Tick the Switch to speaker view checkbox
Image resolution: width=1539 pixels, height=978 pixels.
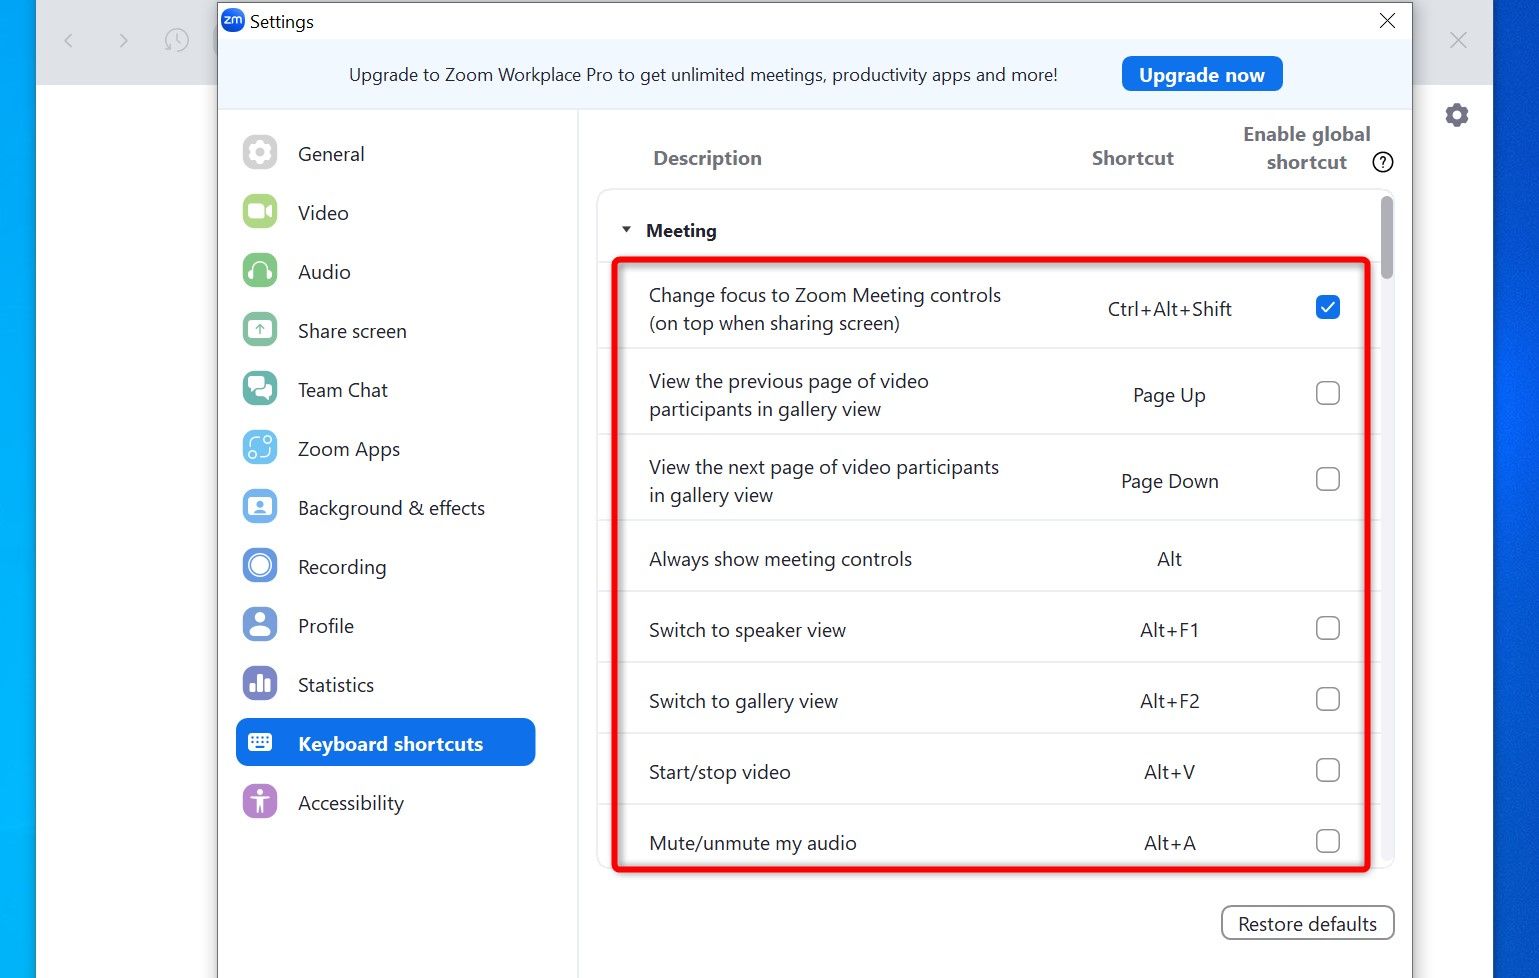point(1327,629)
